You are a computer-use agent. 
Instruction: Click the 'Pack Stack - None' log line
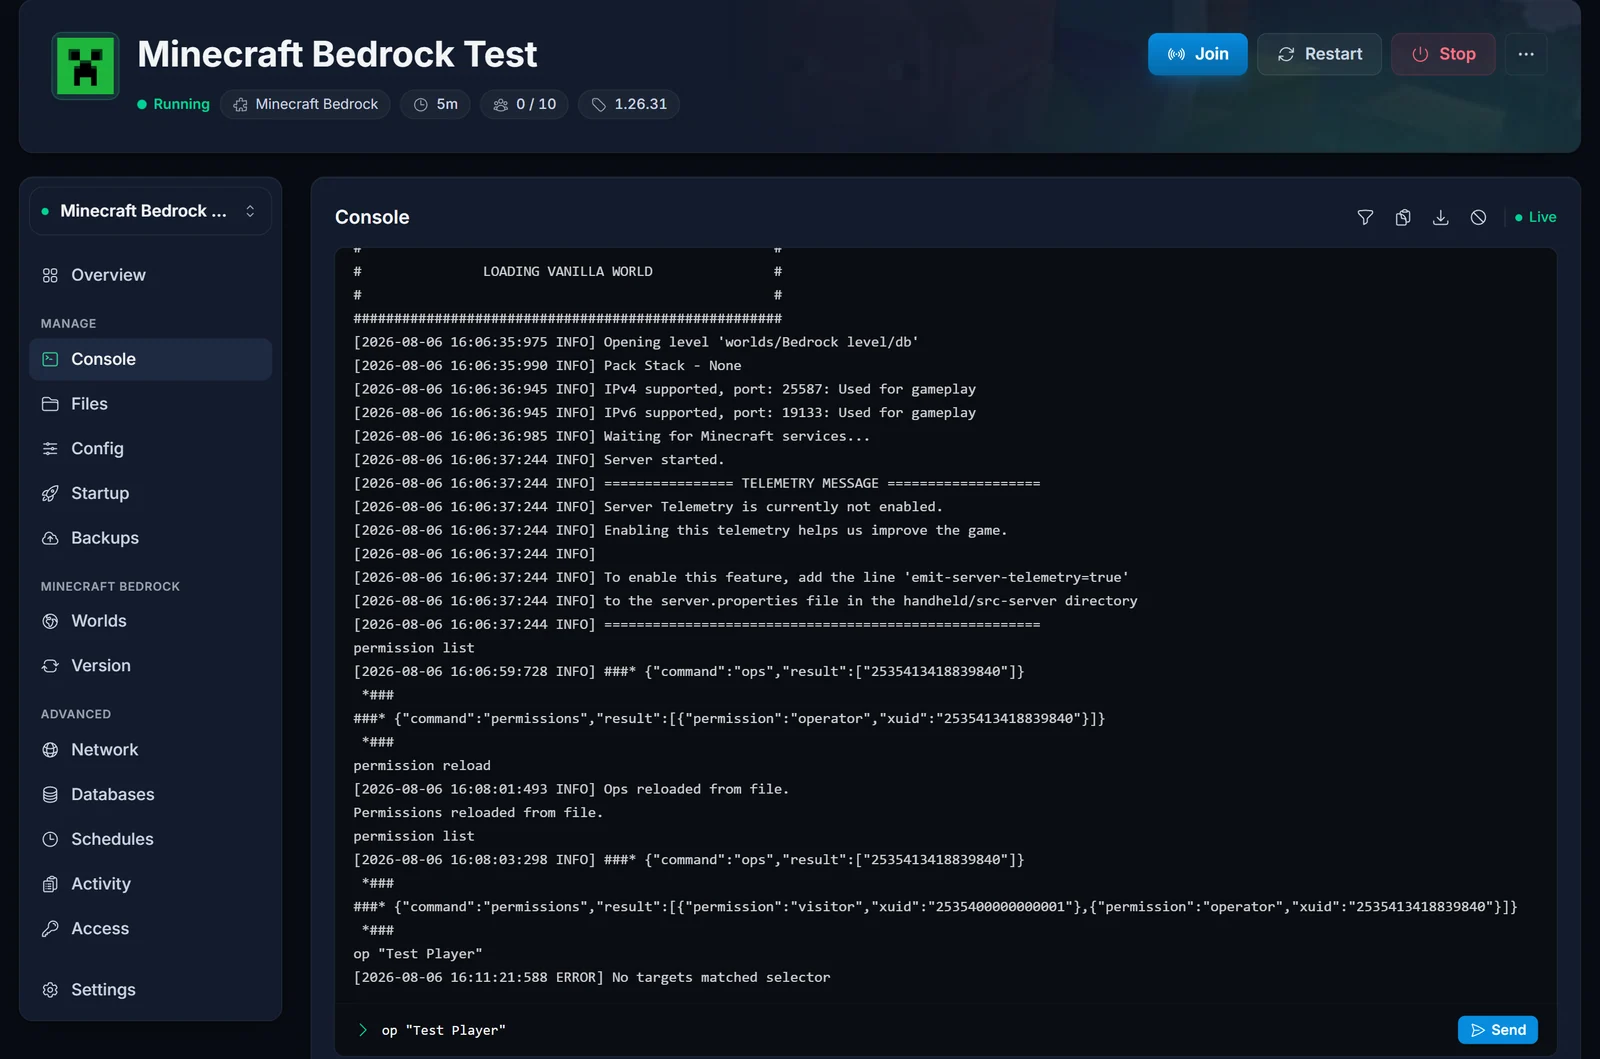(x=548, y=366)
